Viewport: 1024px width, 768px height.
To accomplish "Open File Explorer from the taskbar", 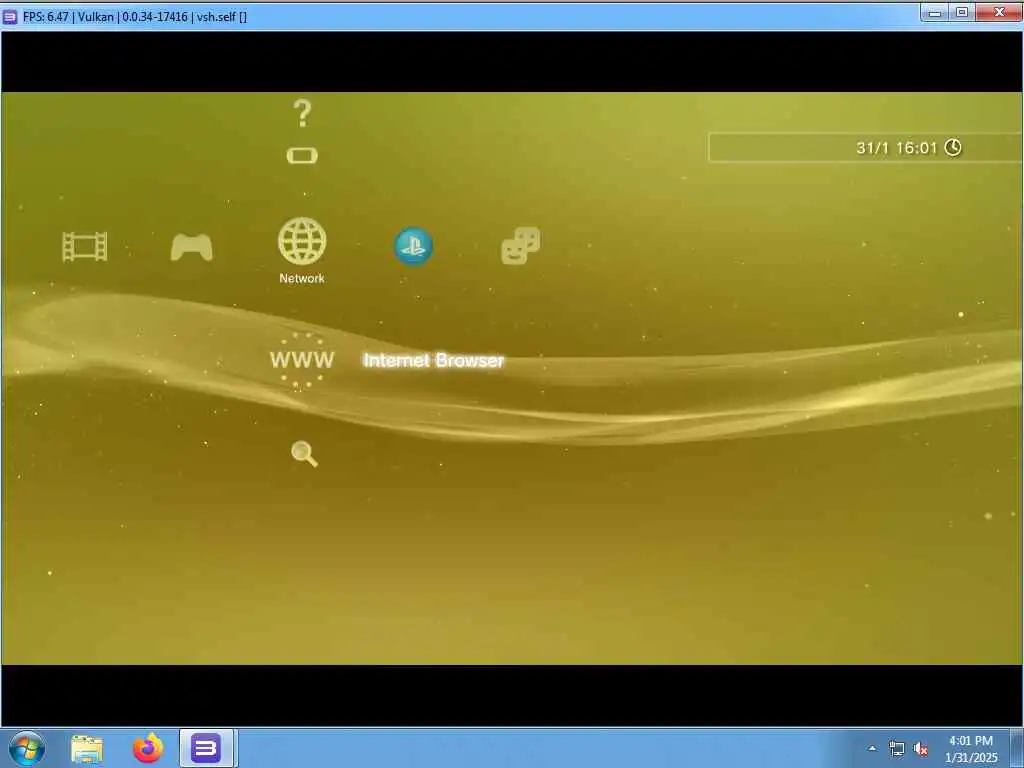I will 87,749.
